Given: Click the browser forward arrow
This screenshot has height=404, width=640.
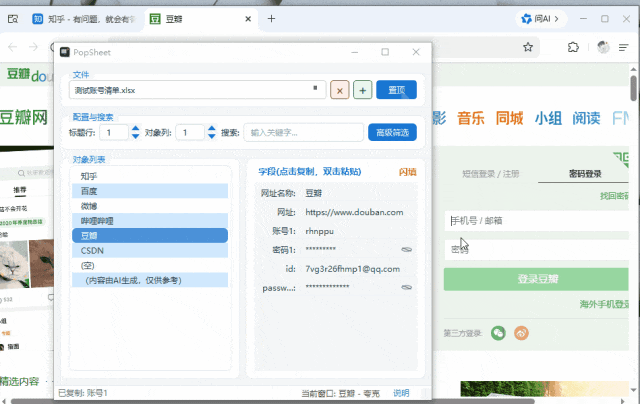Looking at the screenshot, I should [x=33, y=47].
